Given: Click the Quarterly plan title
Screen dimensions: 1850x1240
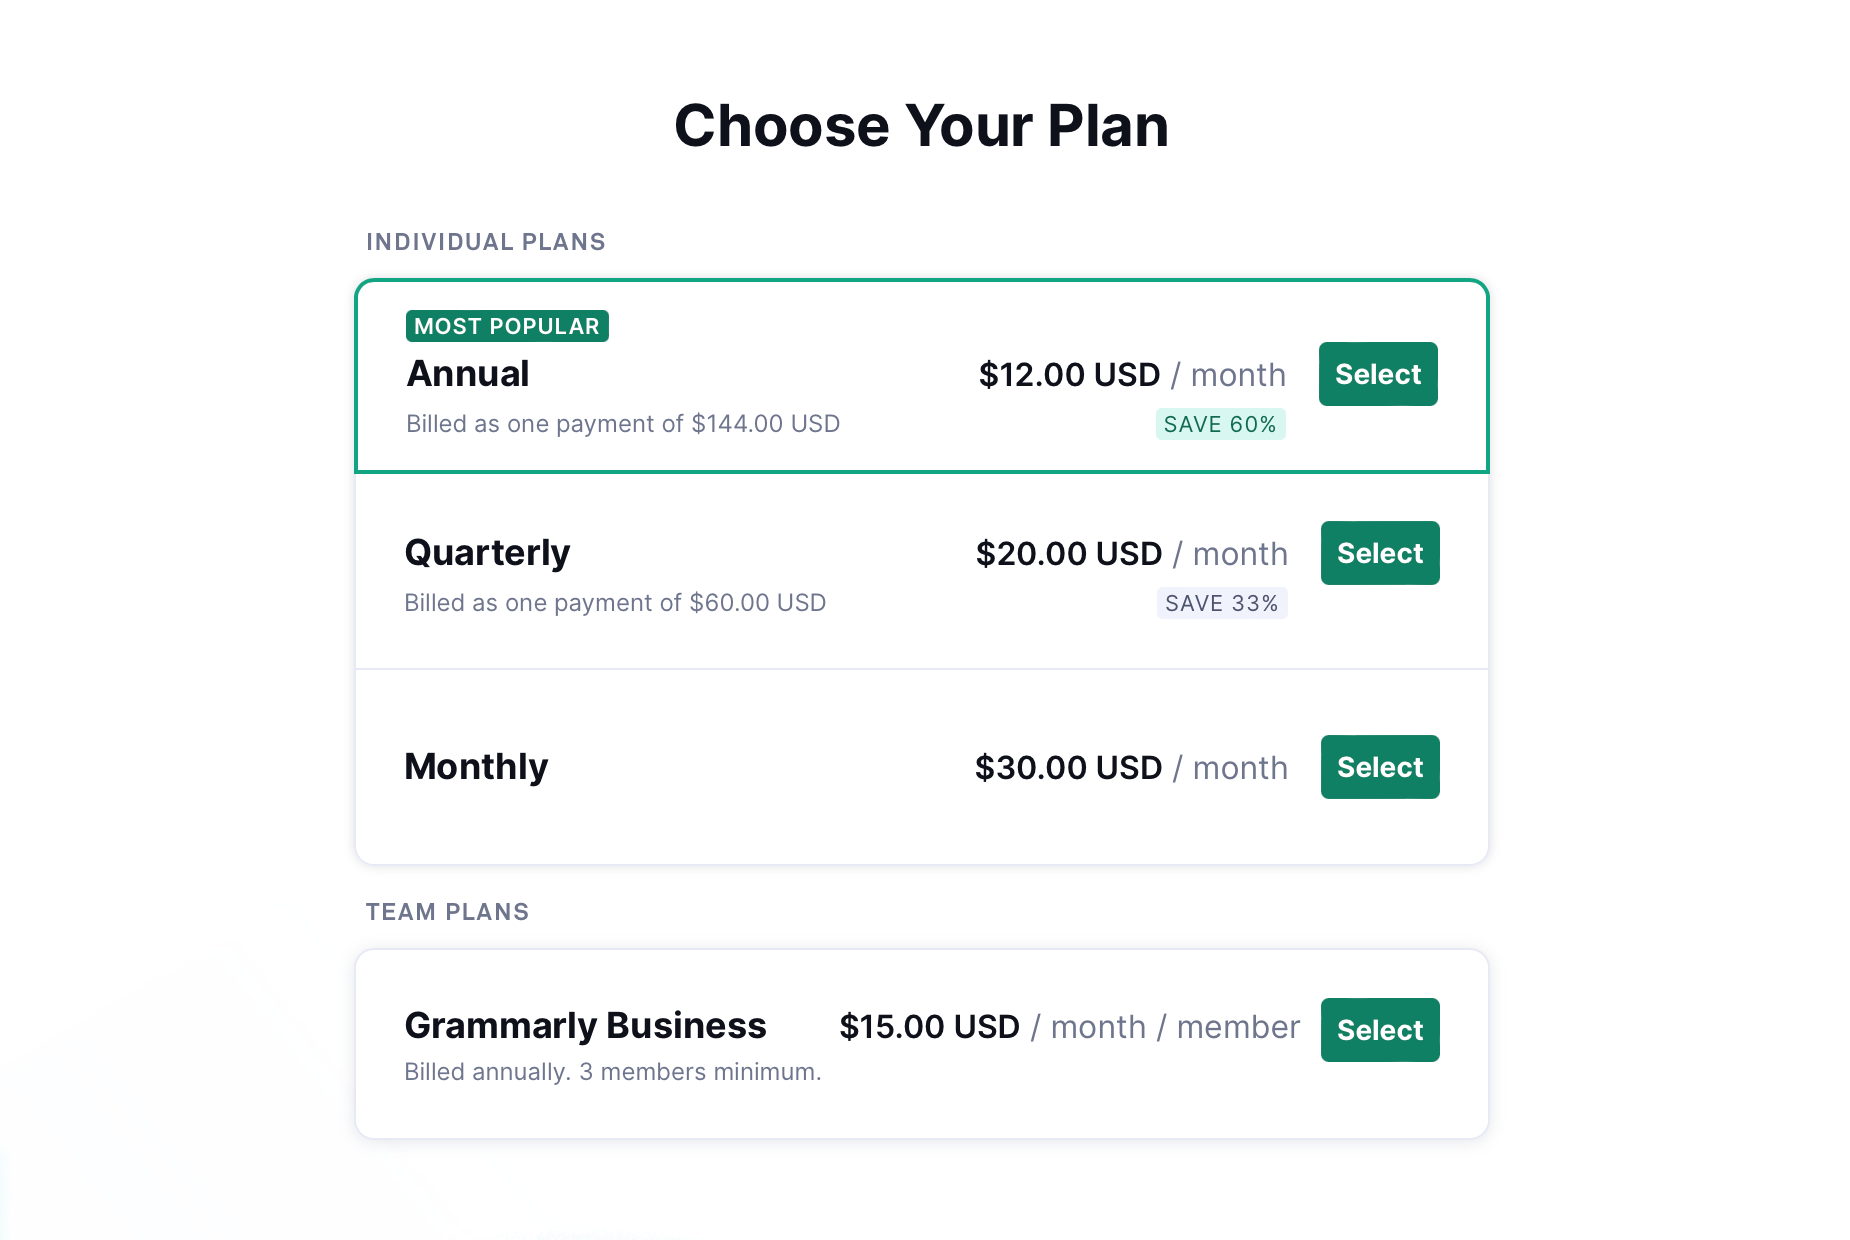Looking at the screenshot, I should pyautogui.click(x=487, y=553).
